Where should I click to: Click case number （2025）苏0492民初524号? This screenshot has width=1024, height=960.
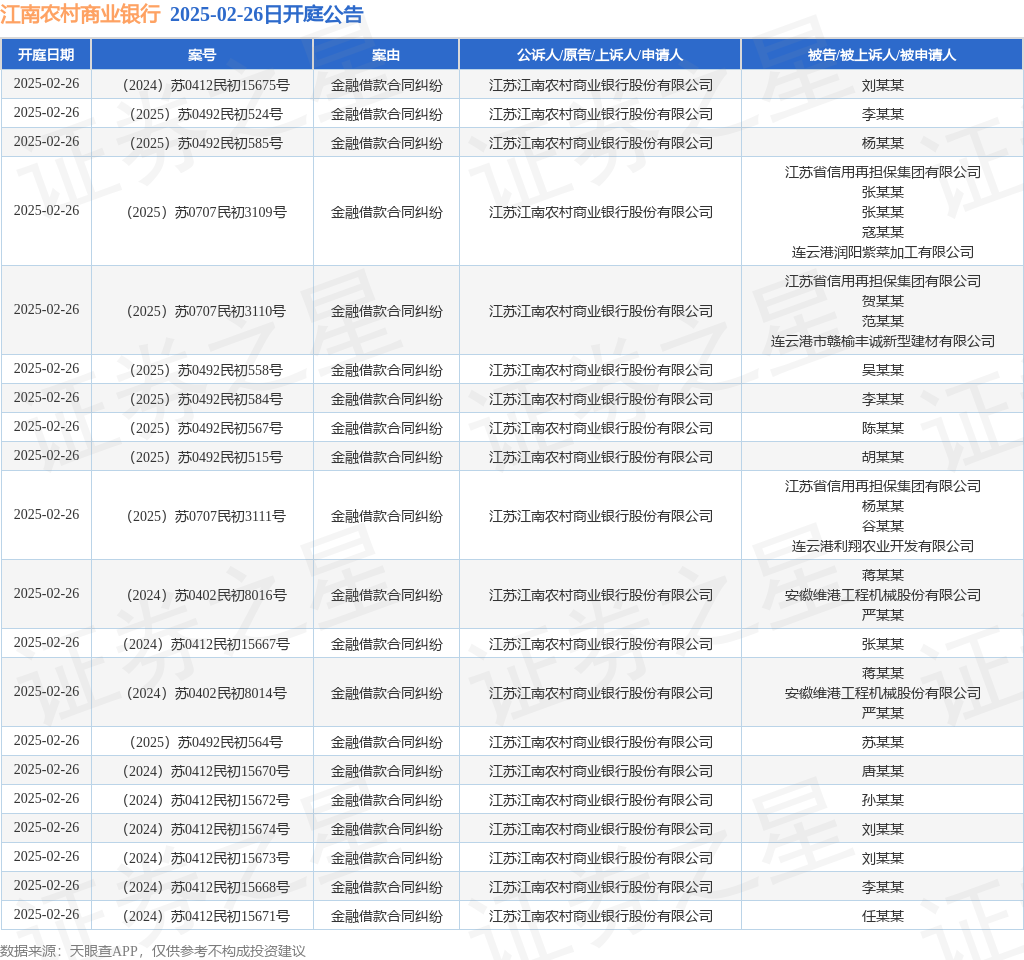202,114
